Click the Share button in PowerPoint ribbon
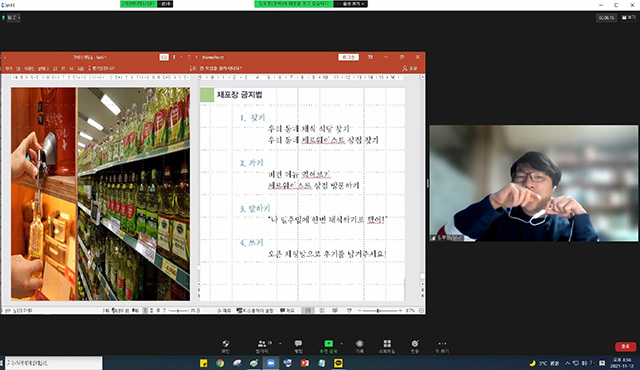Screen dimensions: 640x370 (410, 69)
